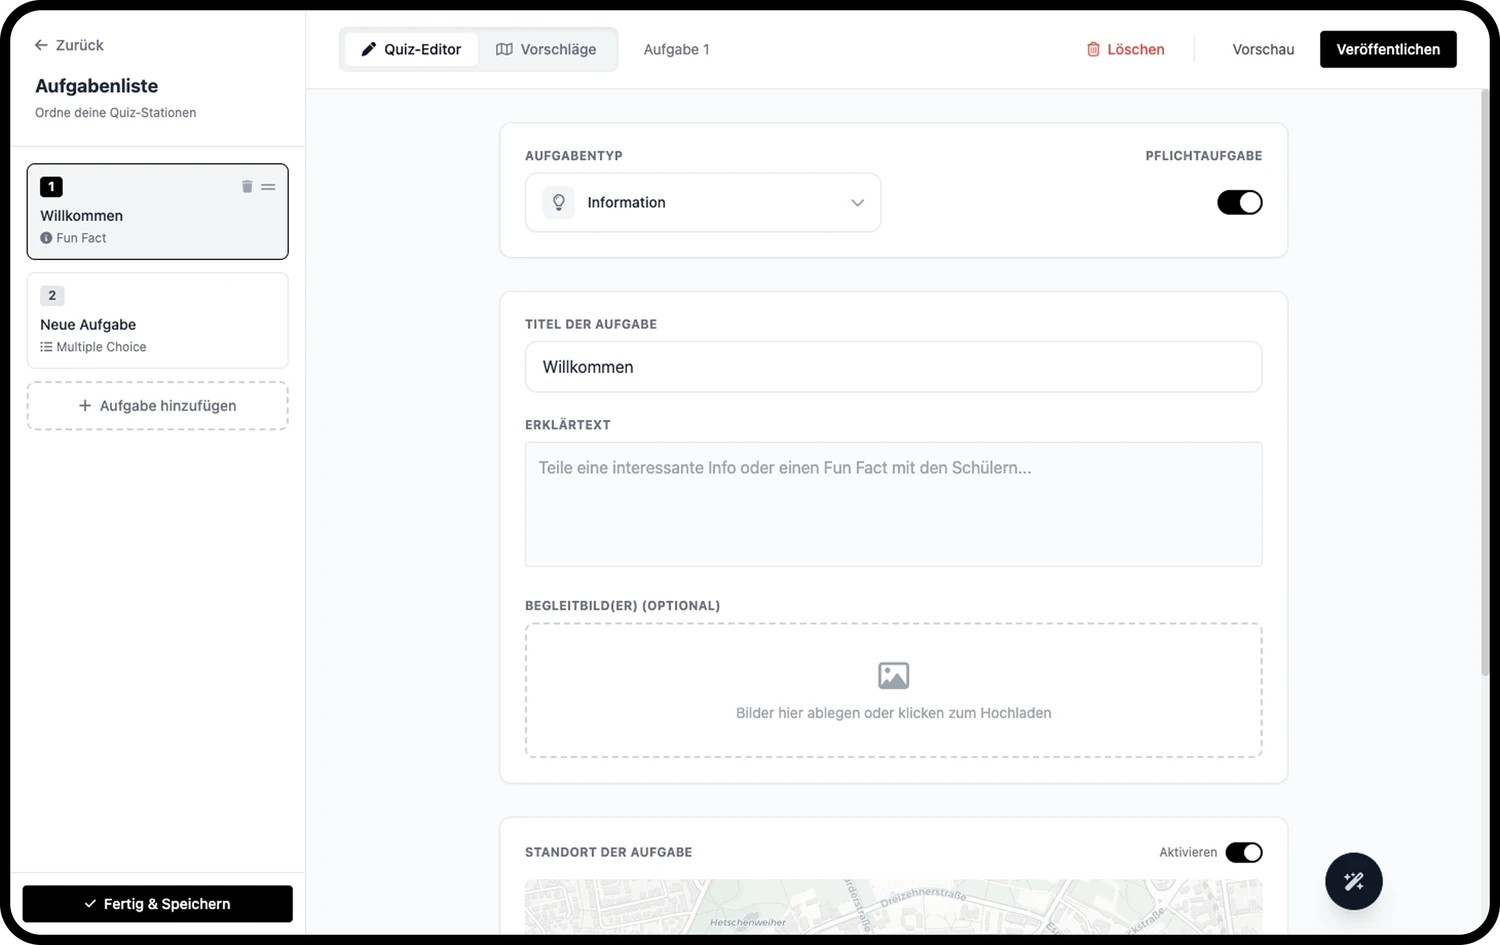Image resolution: width=1500 pixels, height=945 pixels.
Task: Click the image drop zone to upload
Action: (893, 691)
